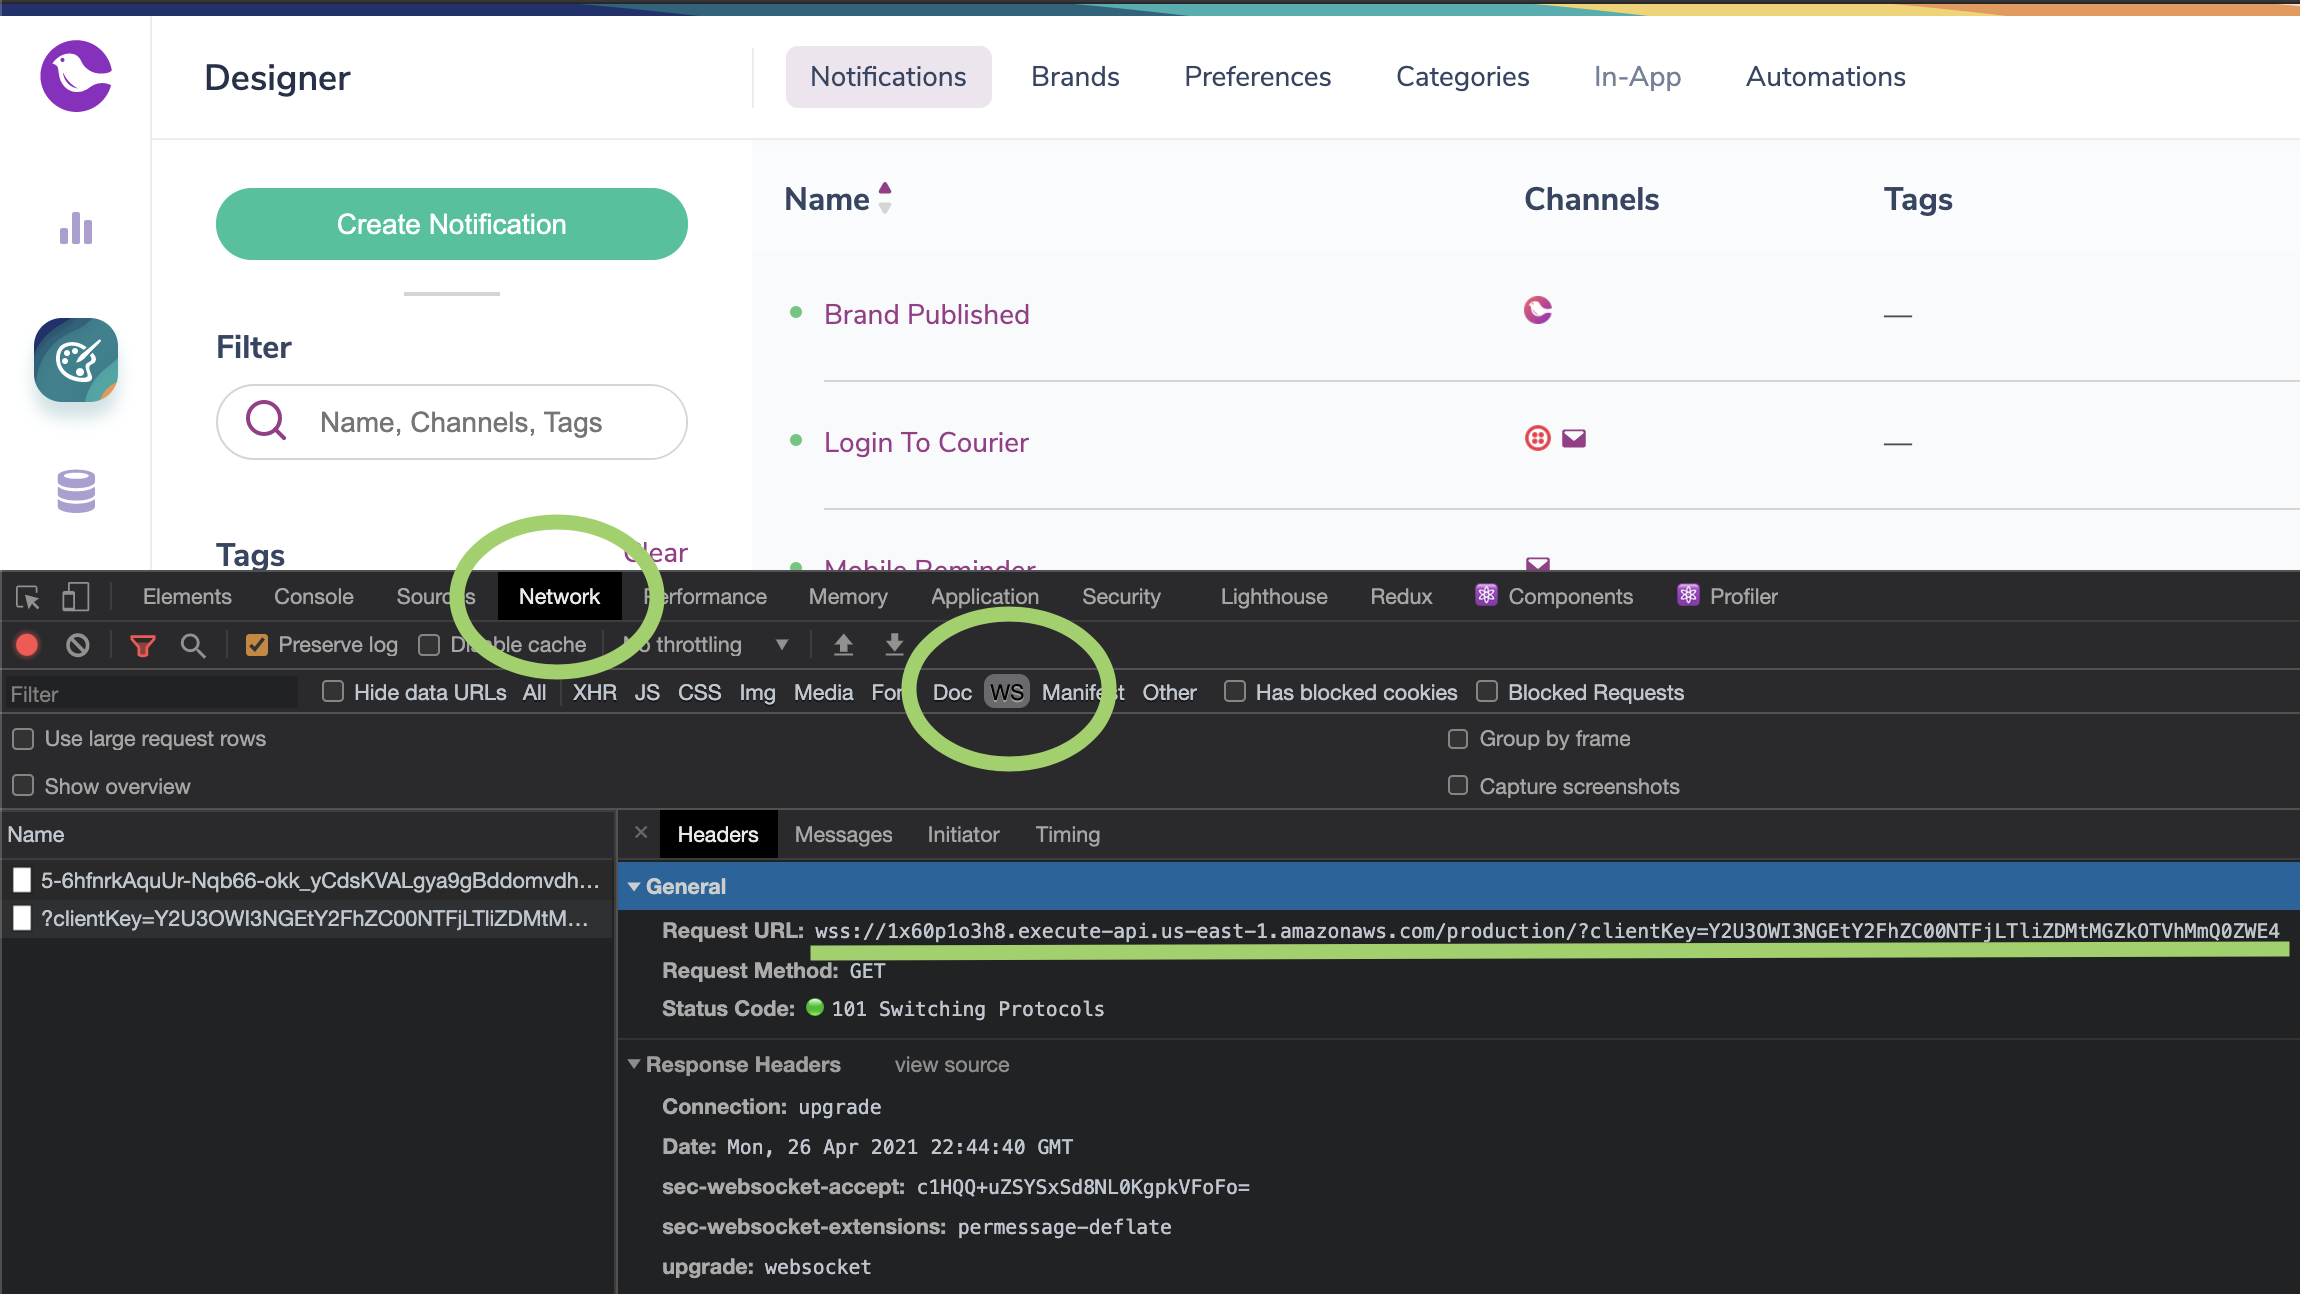Open Login To Courier notification
Viewport: 2300px width, 1294px height.
926,442
